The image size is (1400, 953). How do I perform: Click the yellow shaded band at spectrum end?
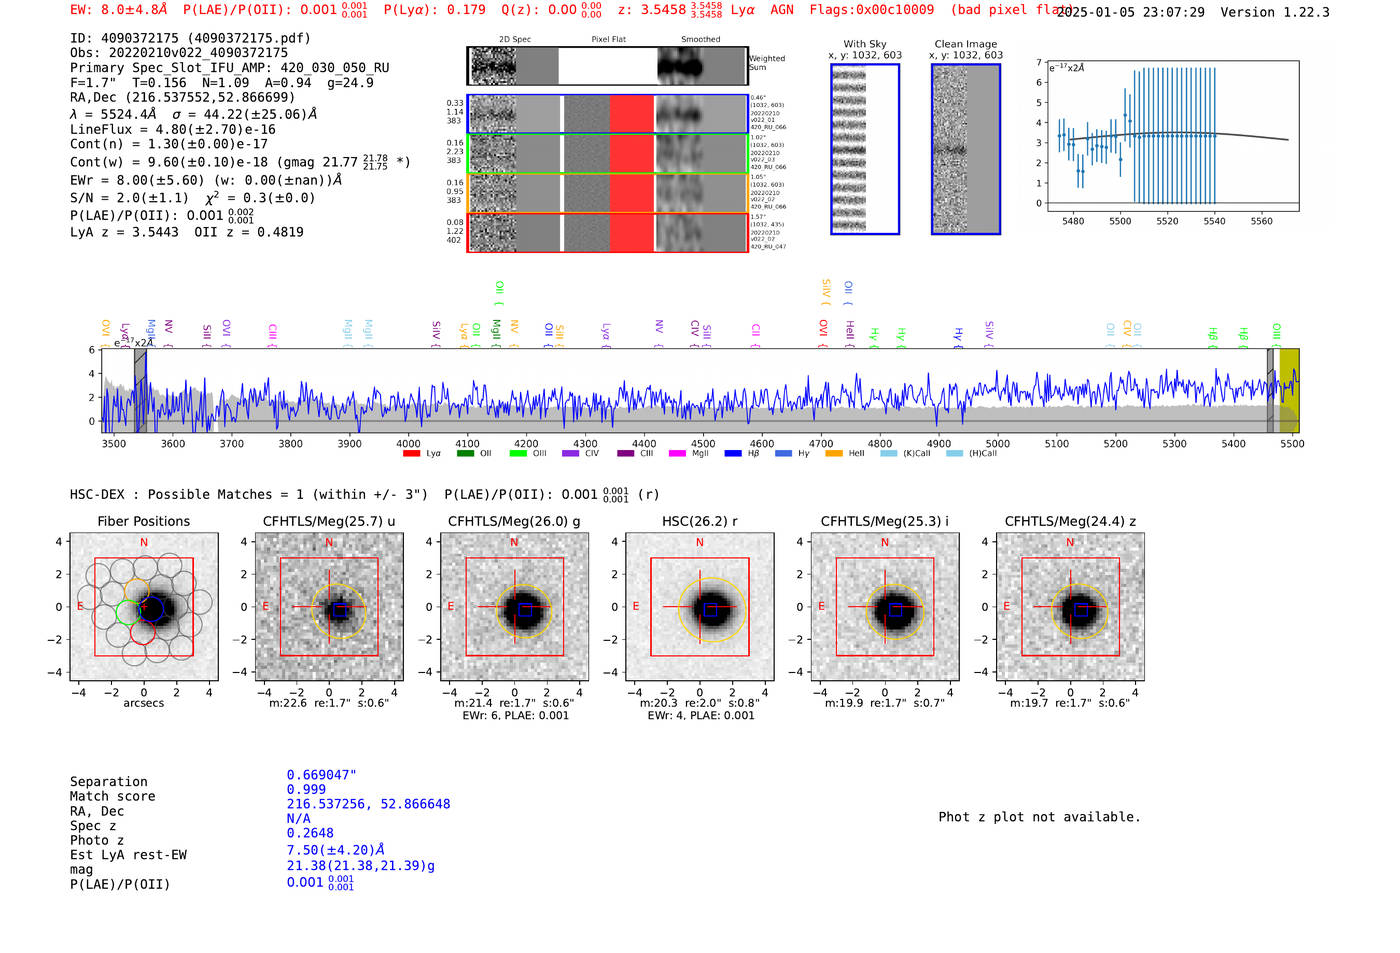pyautogui.click(x=1289, y=391)
